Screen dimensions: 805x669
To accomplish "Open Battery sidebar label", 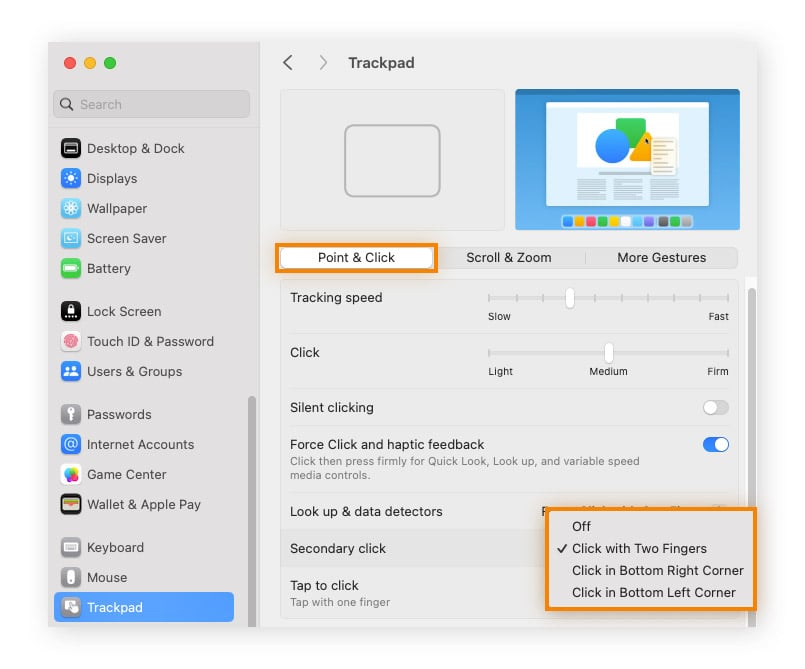I will click(x=109, y=269).
